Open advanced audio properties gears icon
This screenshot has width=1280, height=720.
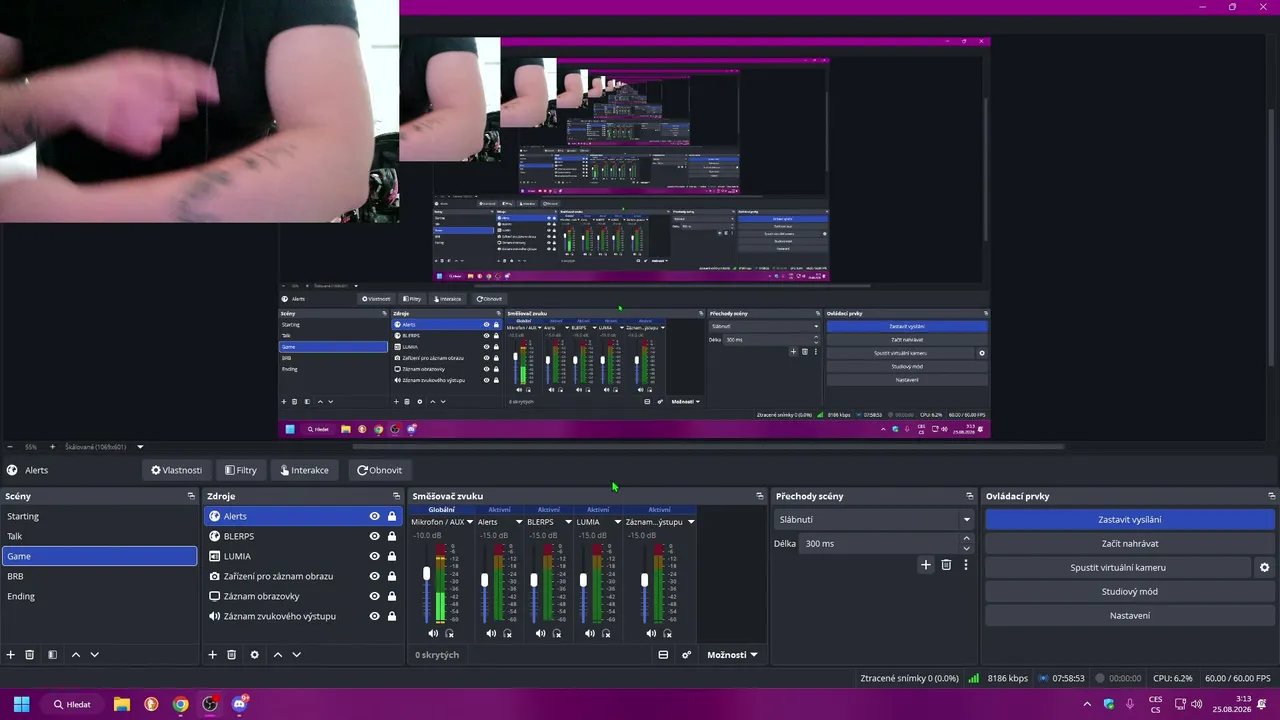[x=686, y=655]
